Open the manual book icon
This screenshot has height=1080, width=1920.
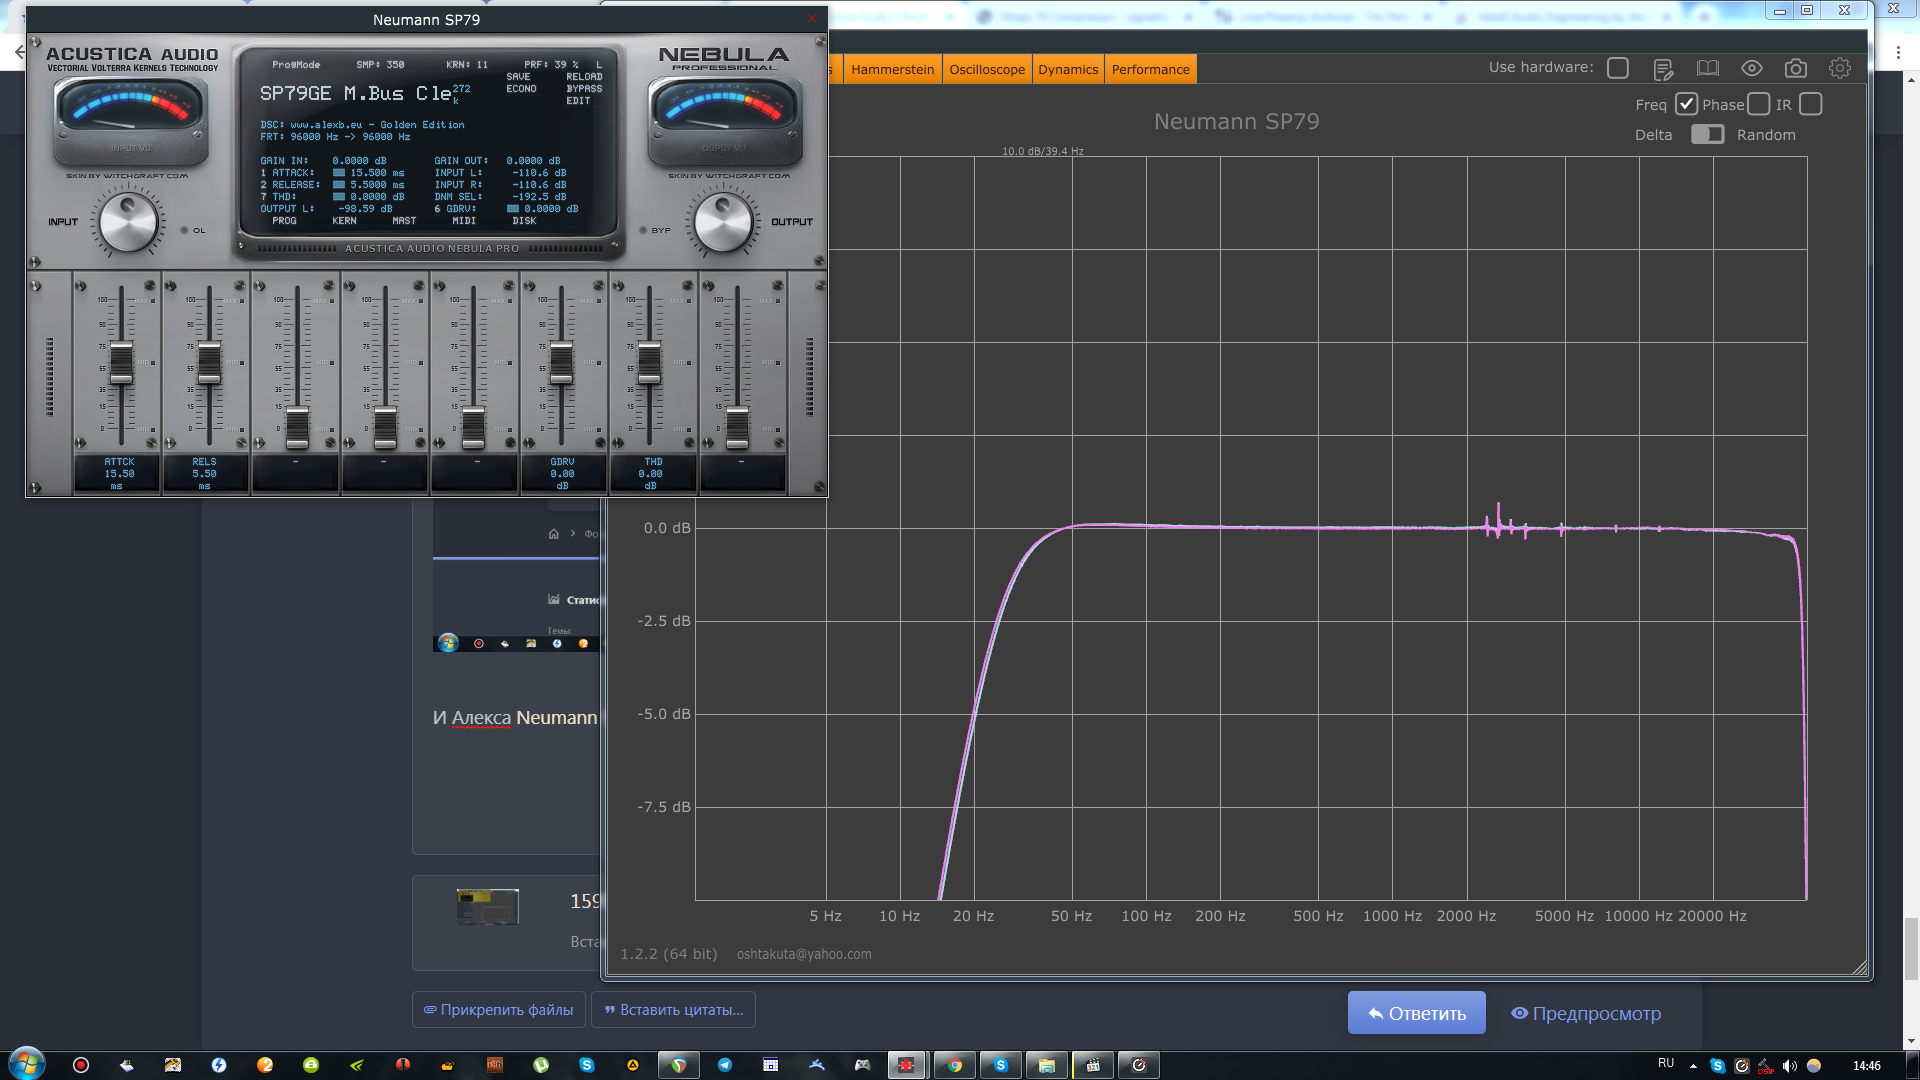1708,68
